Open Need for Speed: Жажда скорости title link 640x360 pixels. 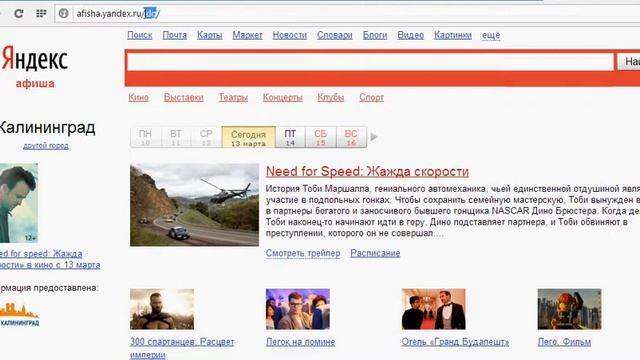pos(367,171)
